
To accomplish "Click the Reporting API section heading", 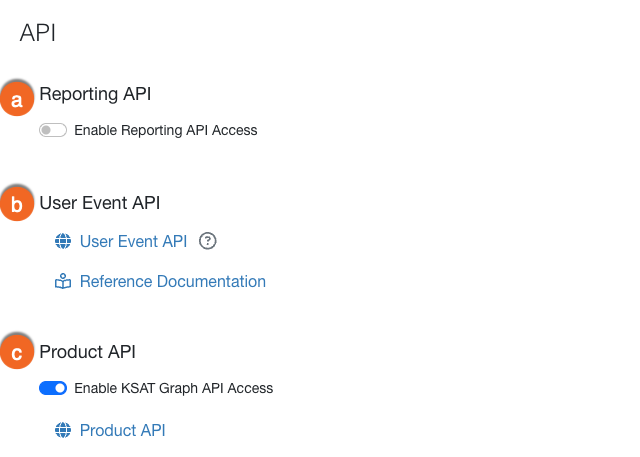I will (95, 94).
